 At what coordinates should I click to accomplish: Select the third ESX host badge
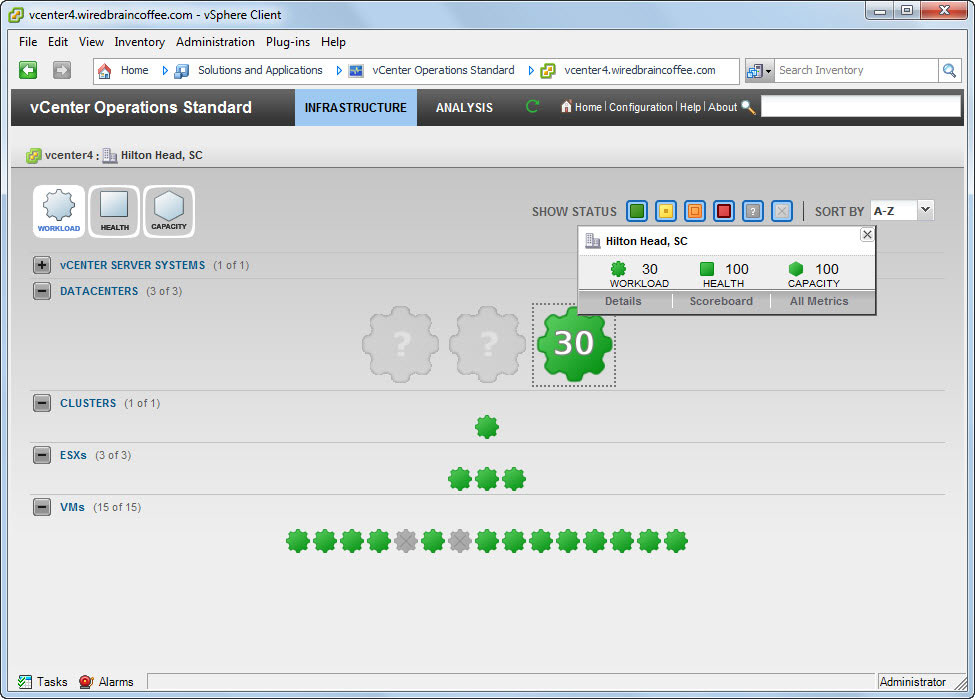pos(514,479)
